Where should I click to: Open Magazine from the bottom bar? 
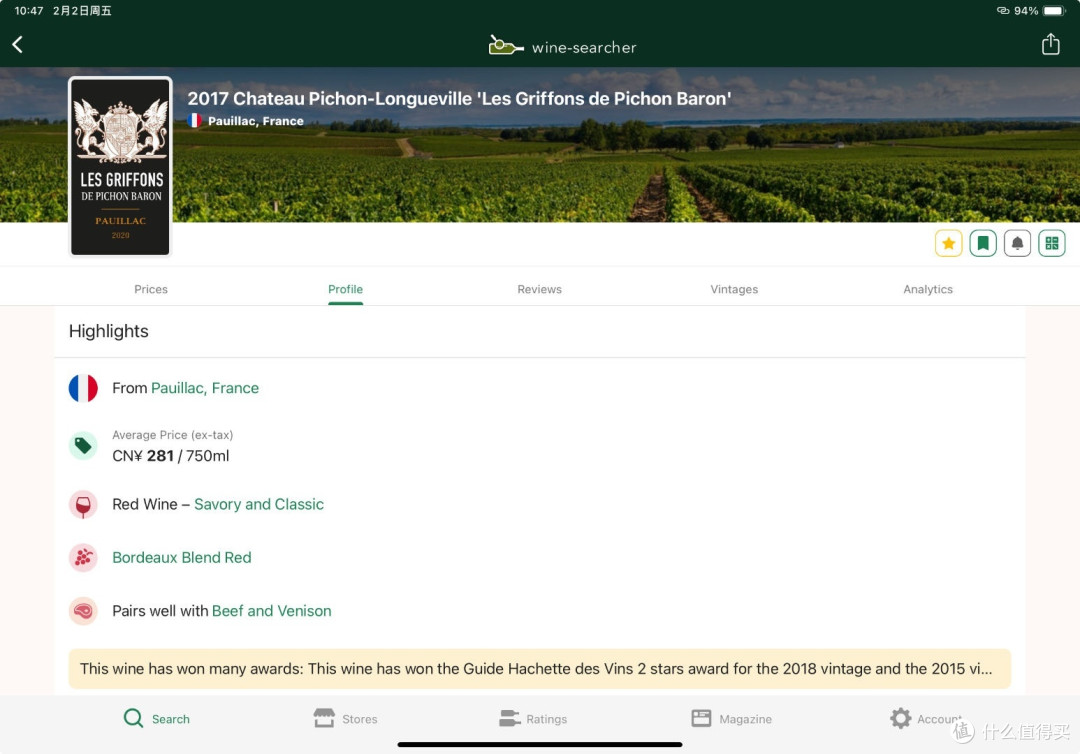point(731,719)
